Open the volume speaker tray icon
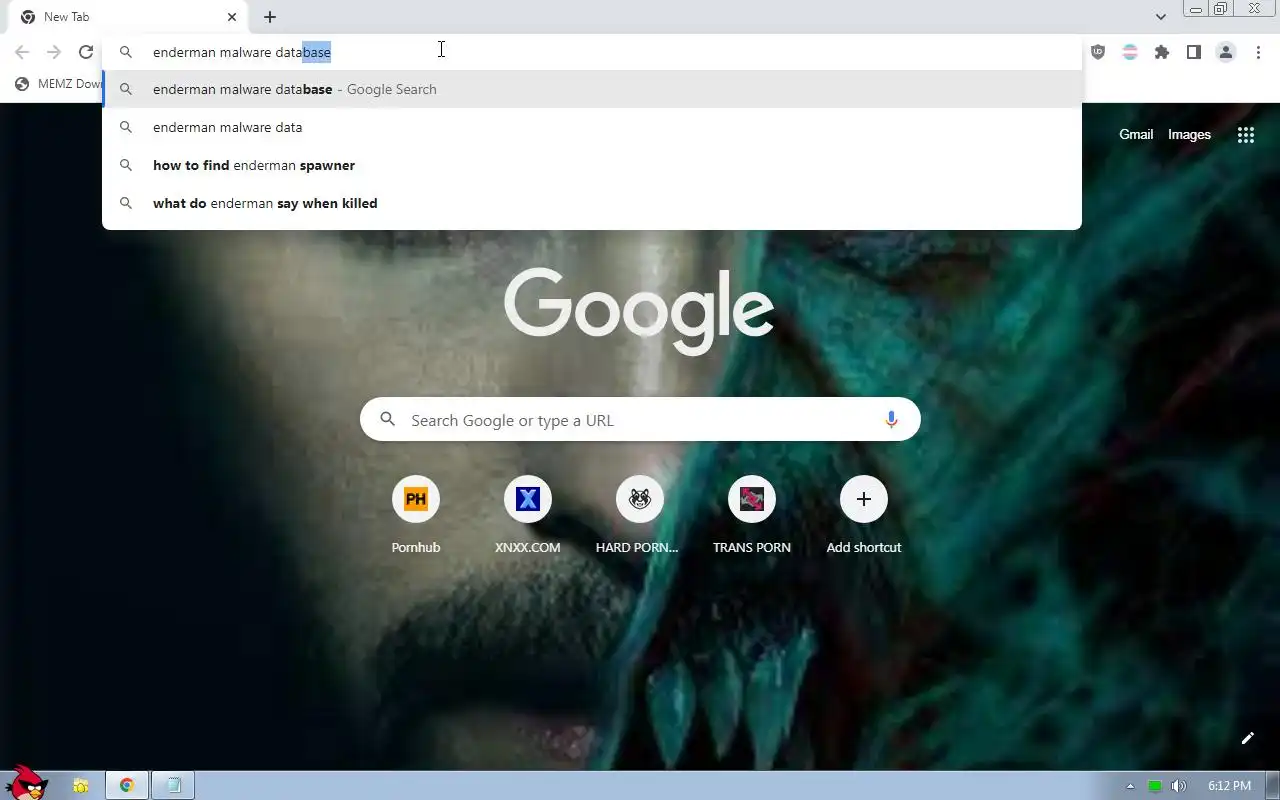 pos(1179,786)
